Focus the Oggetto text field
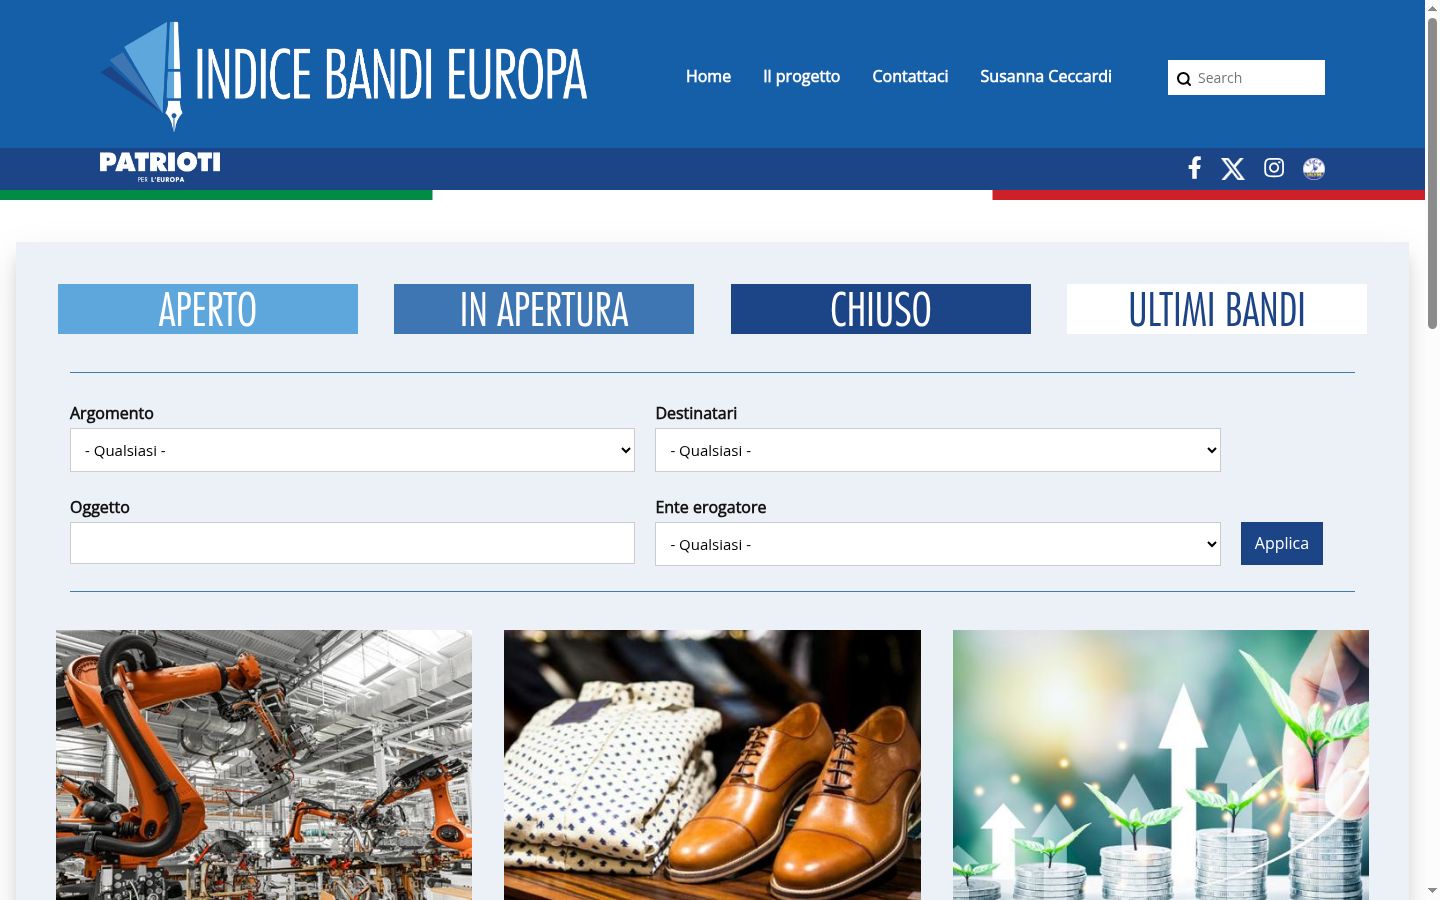 coord(352,543)
